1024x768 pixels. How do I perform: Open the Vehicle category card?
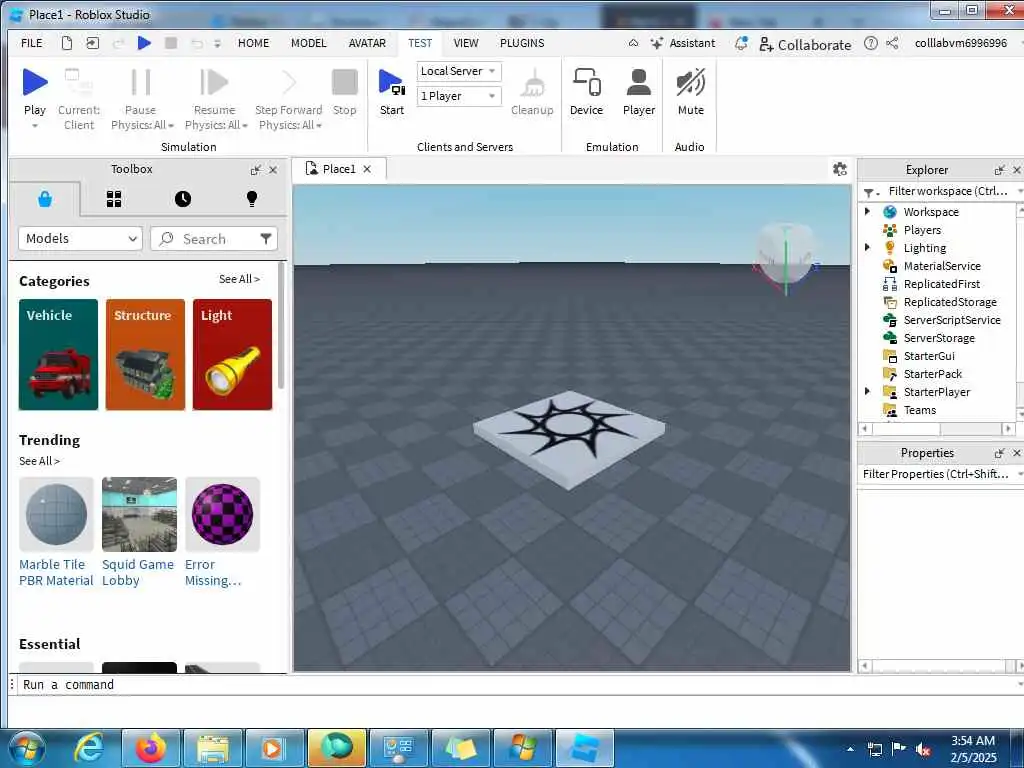(58, 355)
